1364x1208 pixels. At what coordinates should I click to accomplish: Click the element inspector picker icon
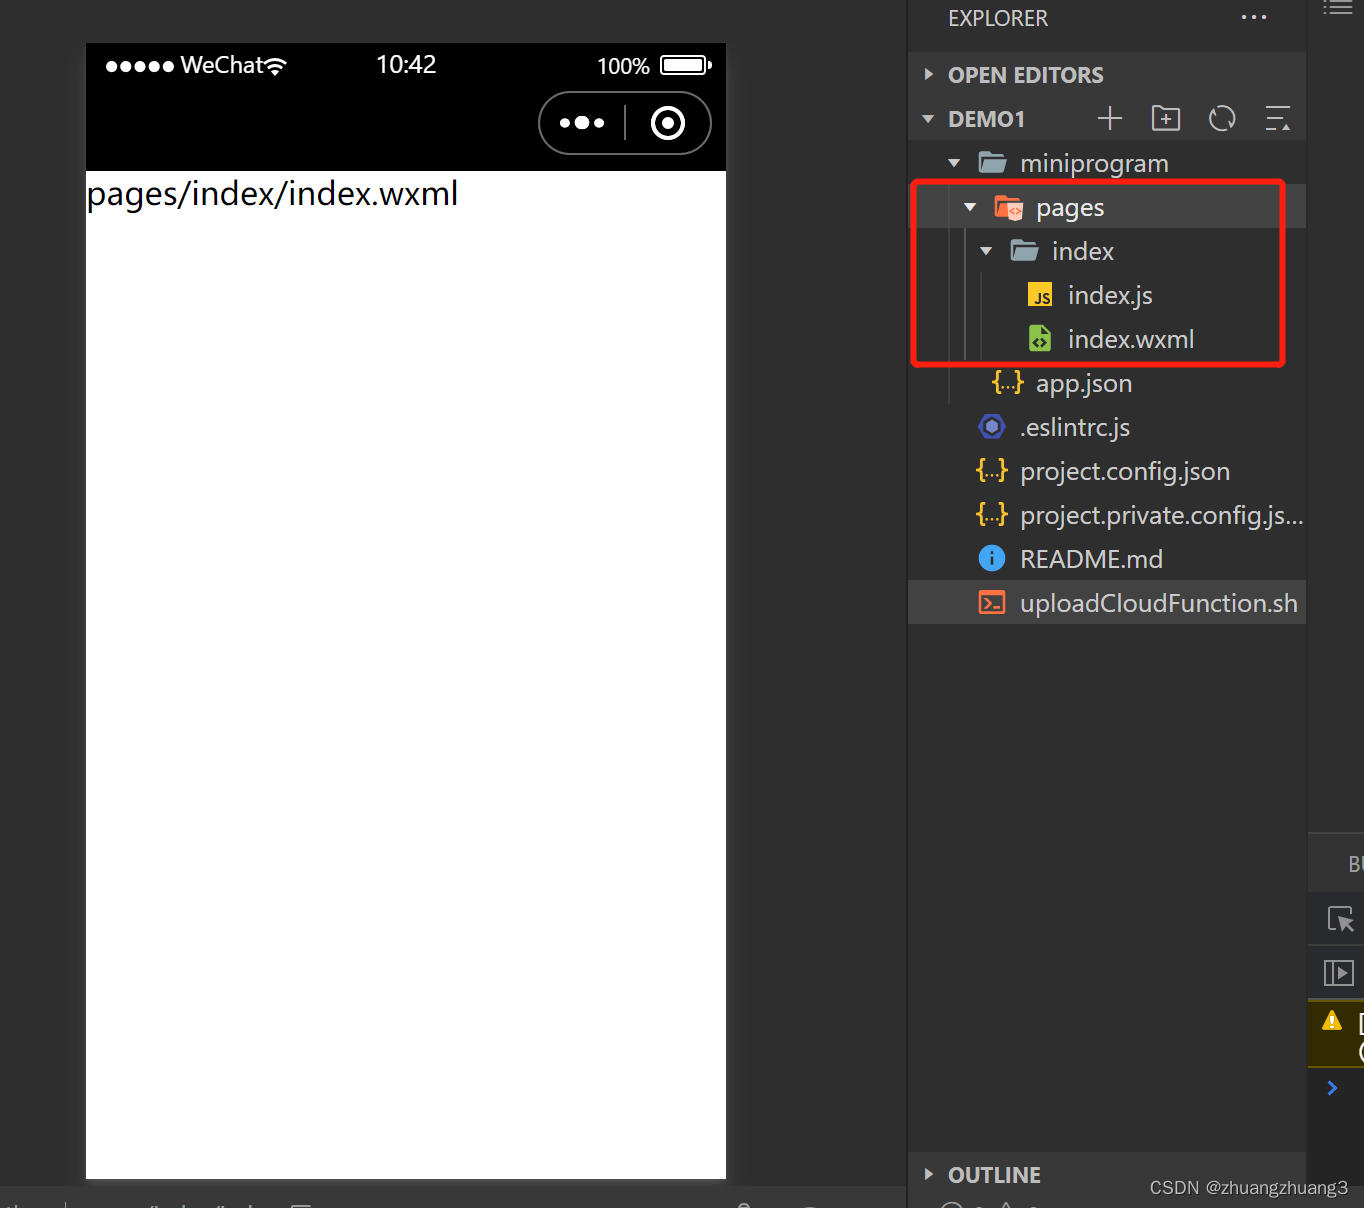pos(1340,919)
